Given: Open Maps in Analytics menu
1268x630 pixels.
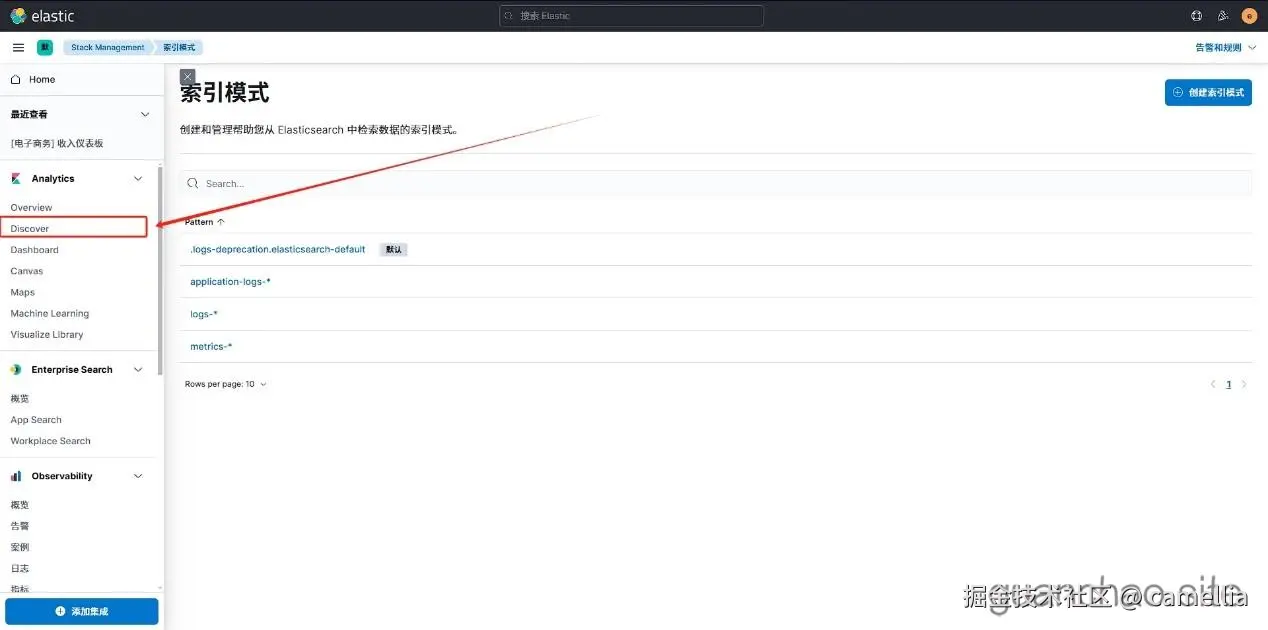Looking at the screenshot, I should pos(22,292).
